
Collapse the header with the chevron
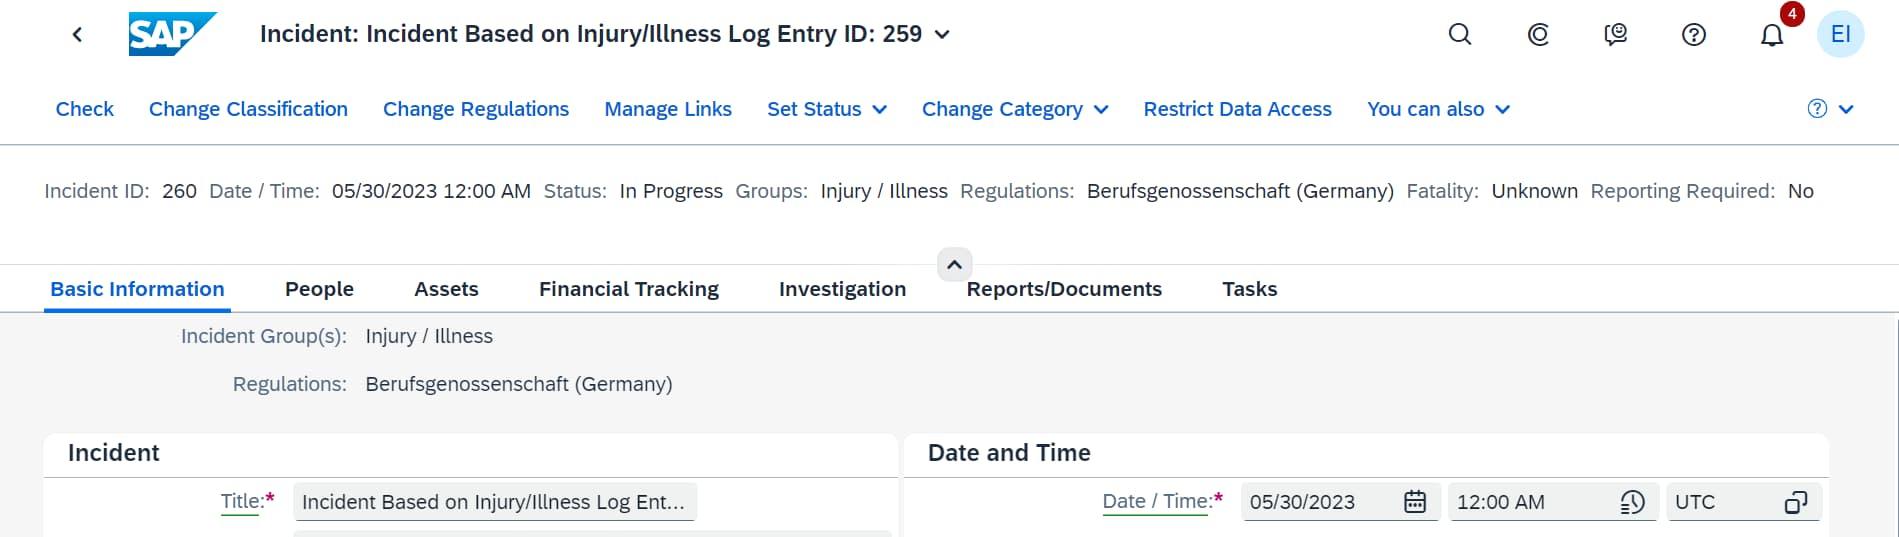point(954,265)
